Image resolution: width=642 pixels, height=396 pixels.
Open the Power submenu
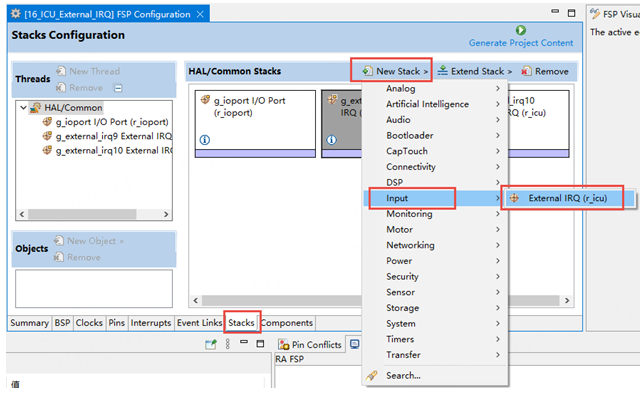pos(435,261)
